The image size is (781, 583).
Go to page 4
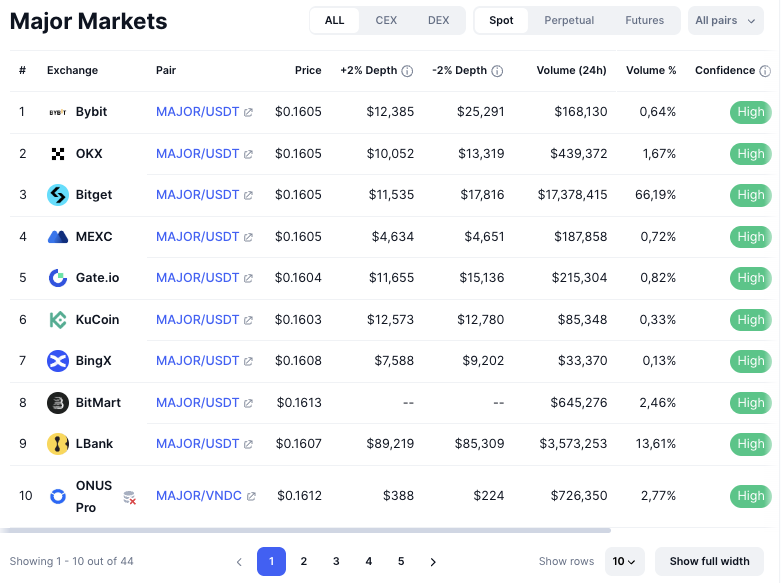(x=369, y=562)
